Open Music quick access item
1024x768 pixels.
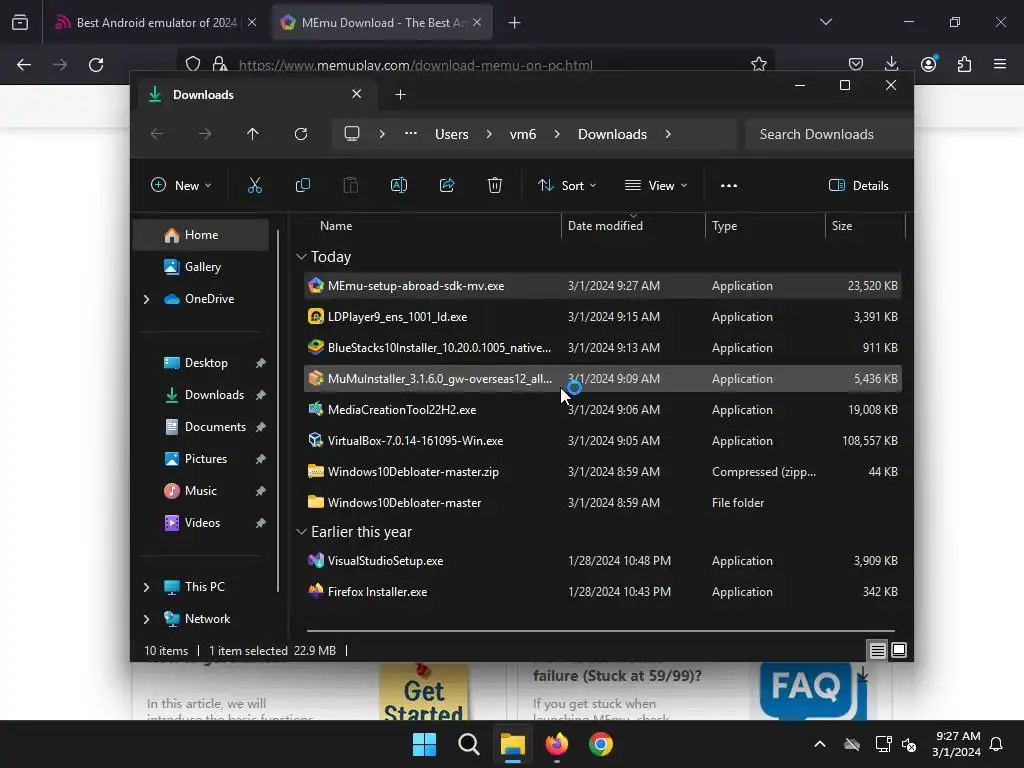point(200,491)
